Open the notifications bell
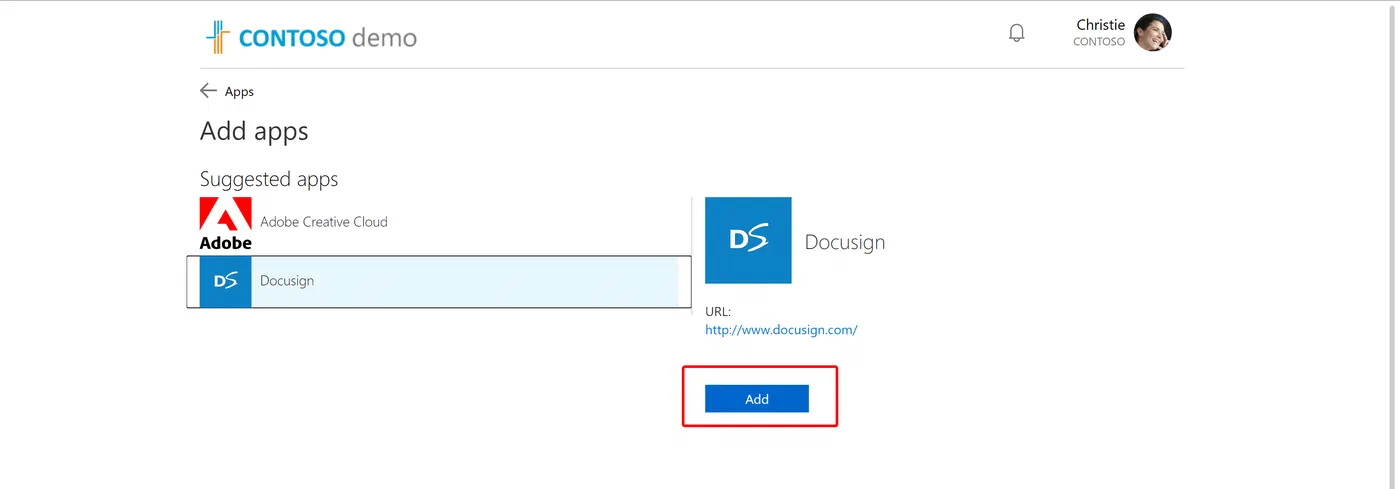 1017,33
